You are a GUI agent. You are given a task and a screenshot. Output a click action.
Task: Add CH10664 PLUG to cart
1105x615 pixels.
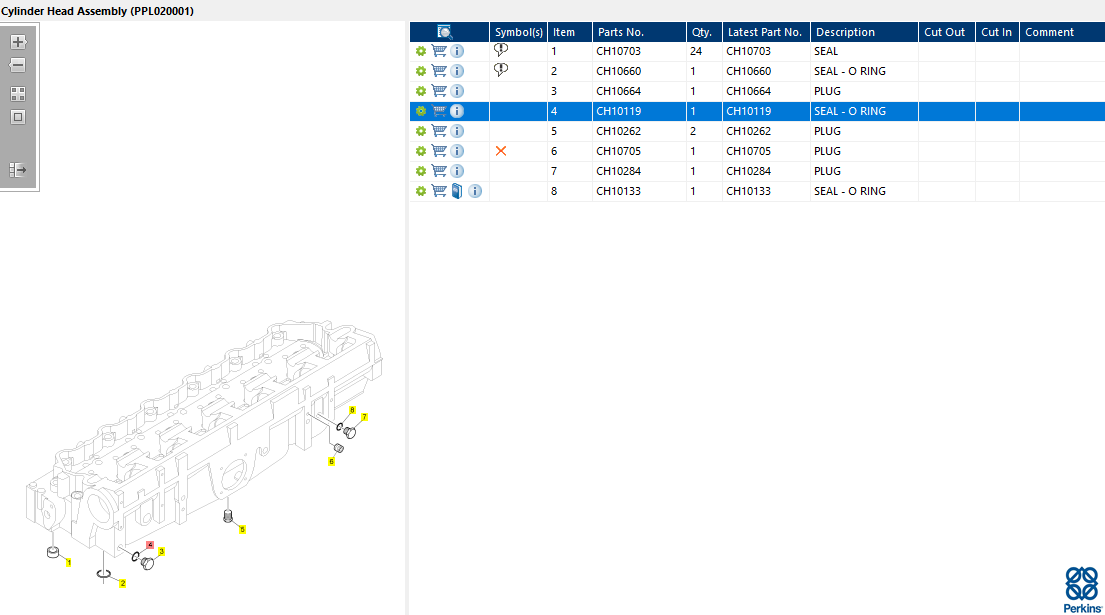point(439,91)
